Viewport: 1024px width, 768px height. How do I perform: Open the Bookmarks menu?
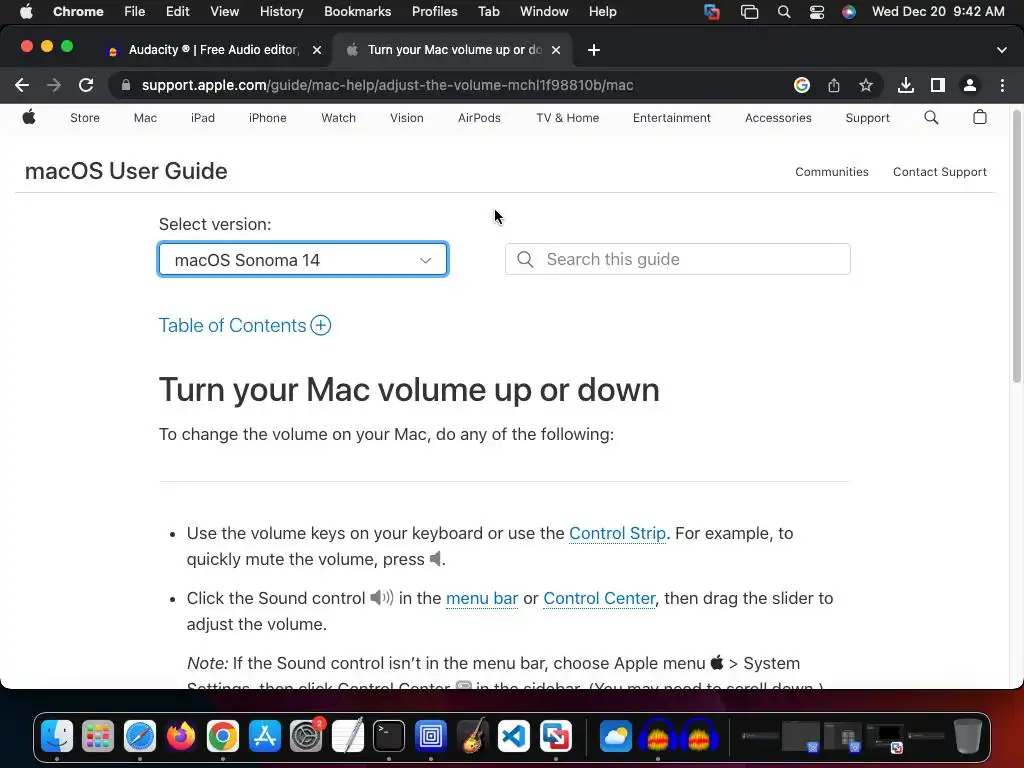357,12
